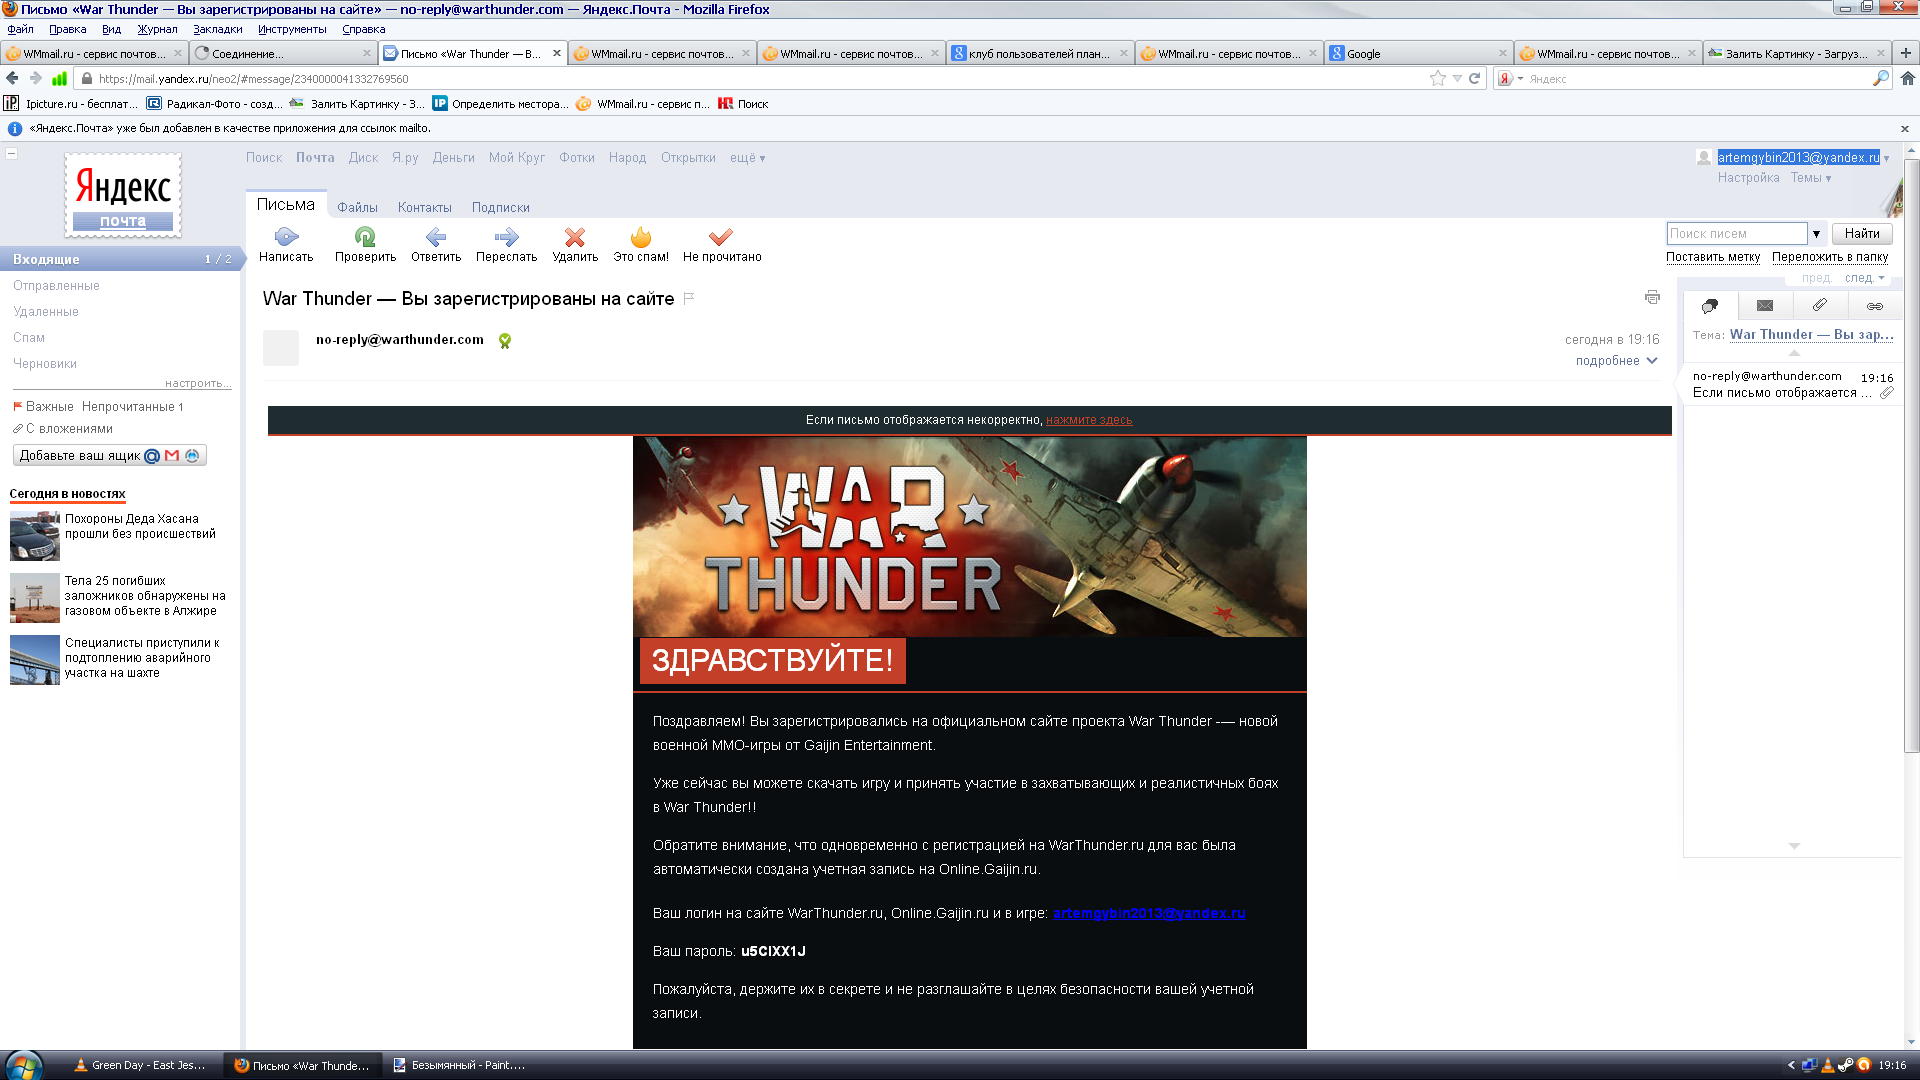This screenshot has height=1080, width=1920.
Task: Click the Написать compose mail icon
Action: 286,237
